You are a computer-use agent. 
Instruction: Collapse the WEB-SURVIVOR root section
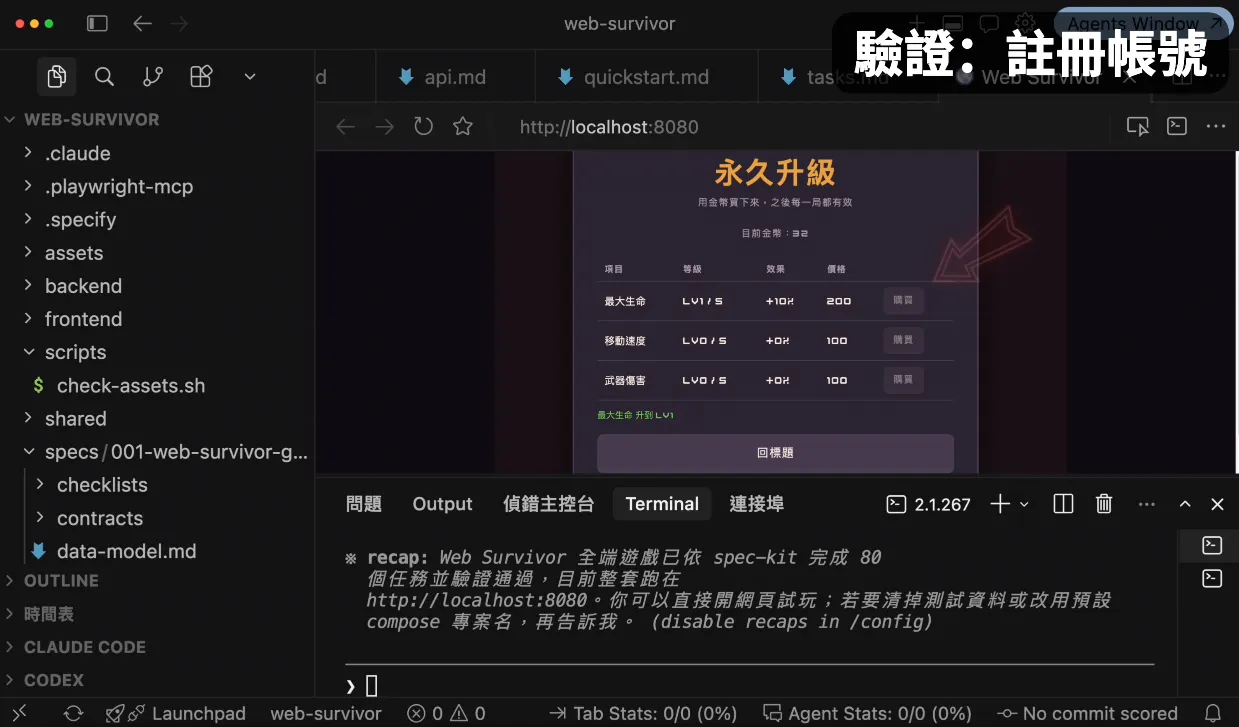pyautogui.click(x=157, y=119)
